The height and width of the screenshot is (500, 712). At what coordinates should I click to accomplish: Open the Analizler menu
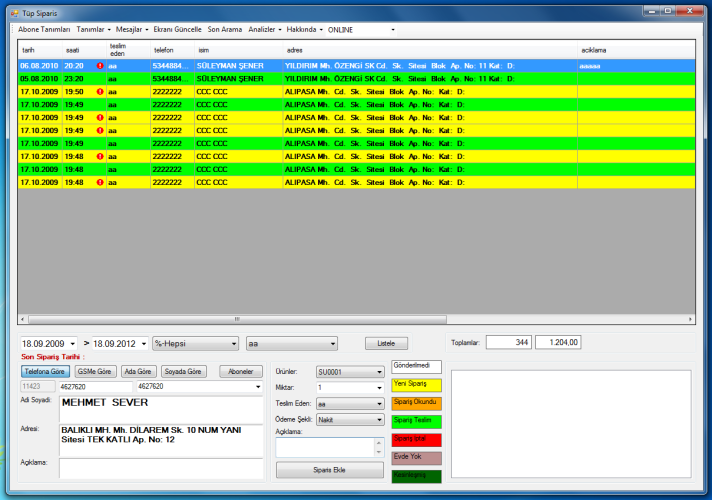coord(265,30)
